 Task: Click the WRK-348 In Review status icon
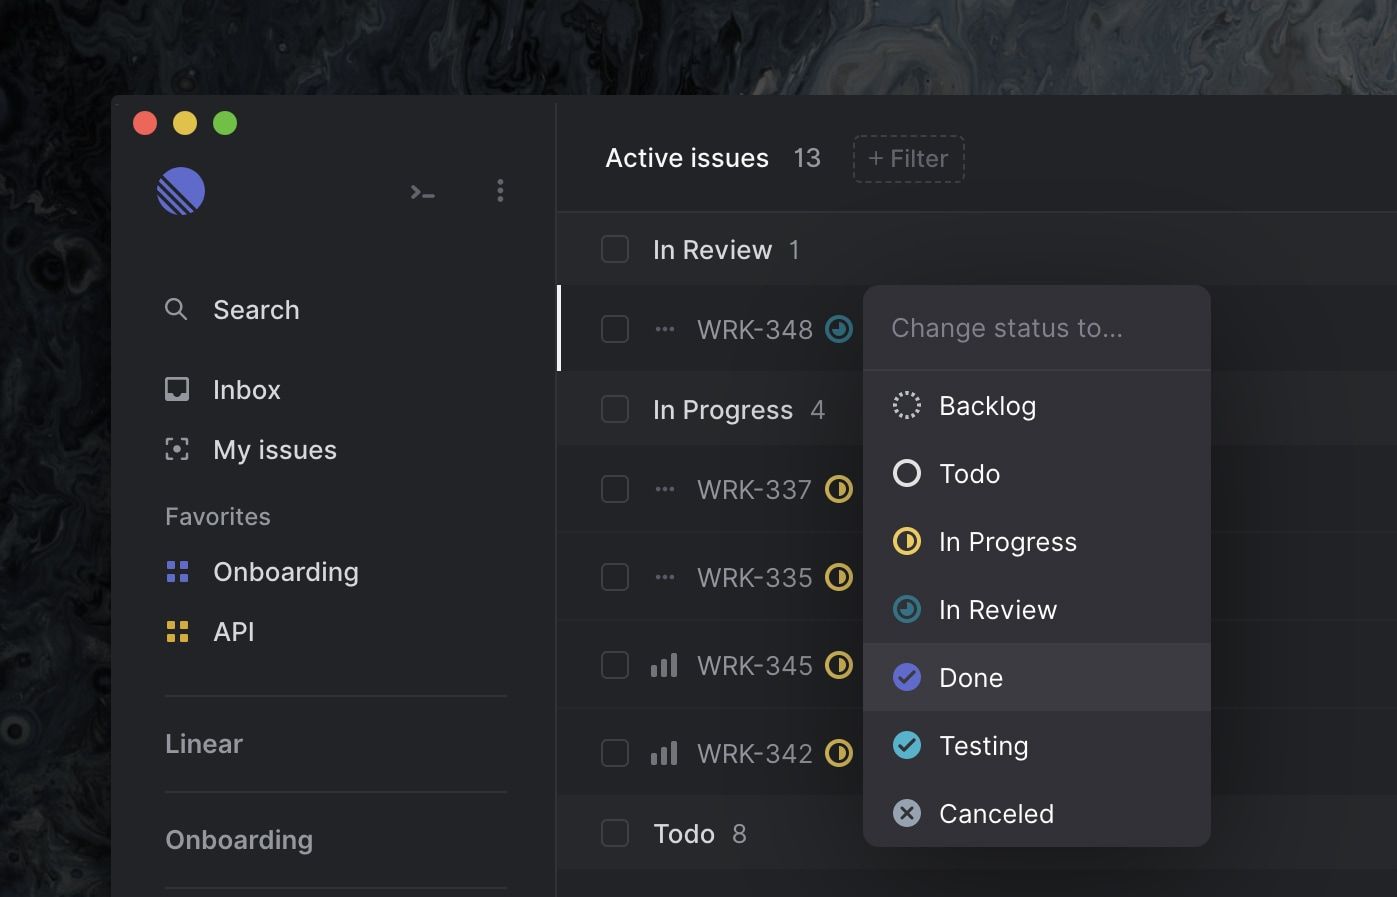[839, 329]
